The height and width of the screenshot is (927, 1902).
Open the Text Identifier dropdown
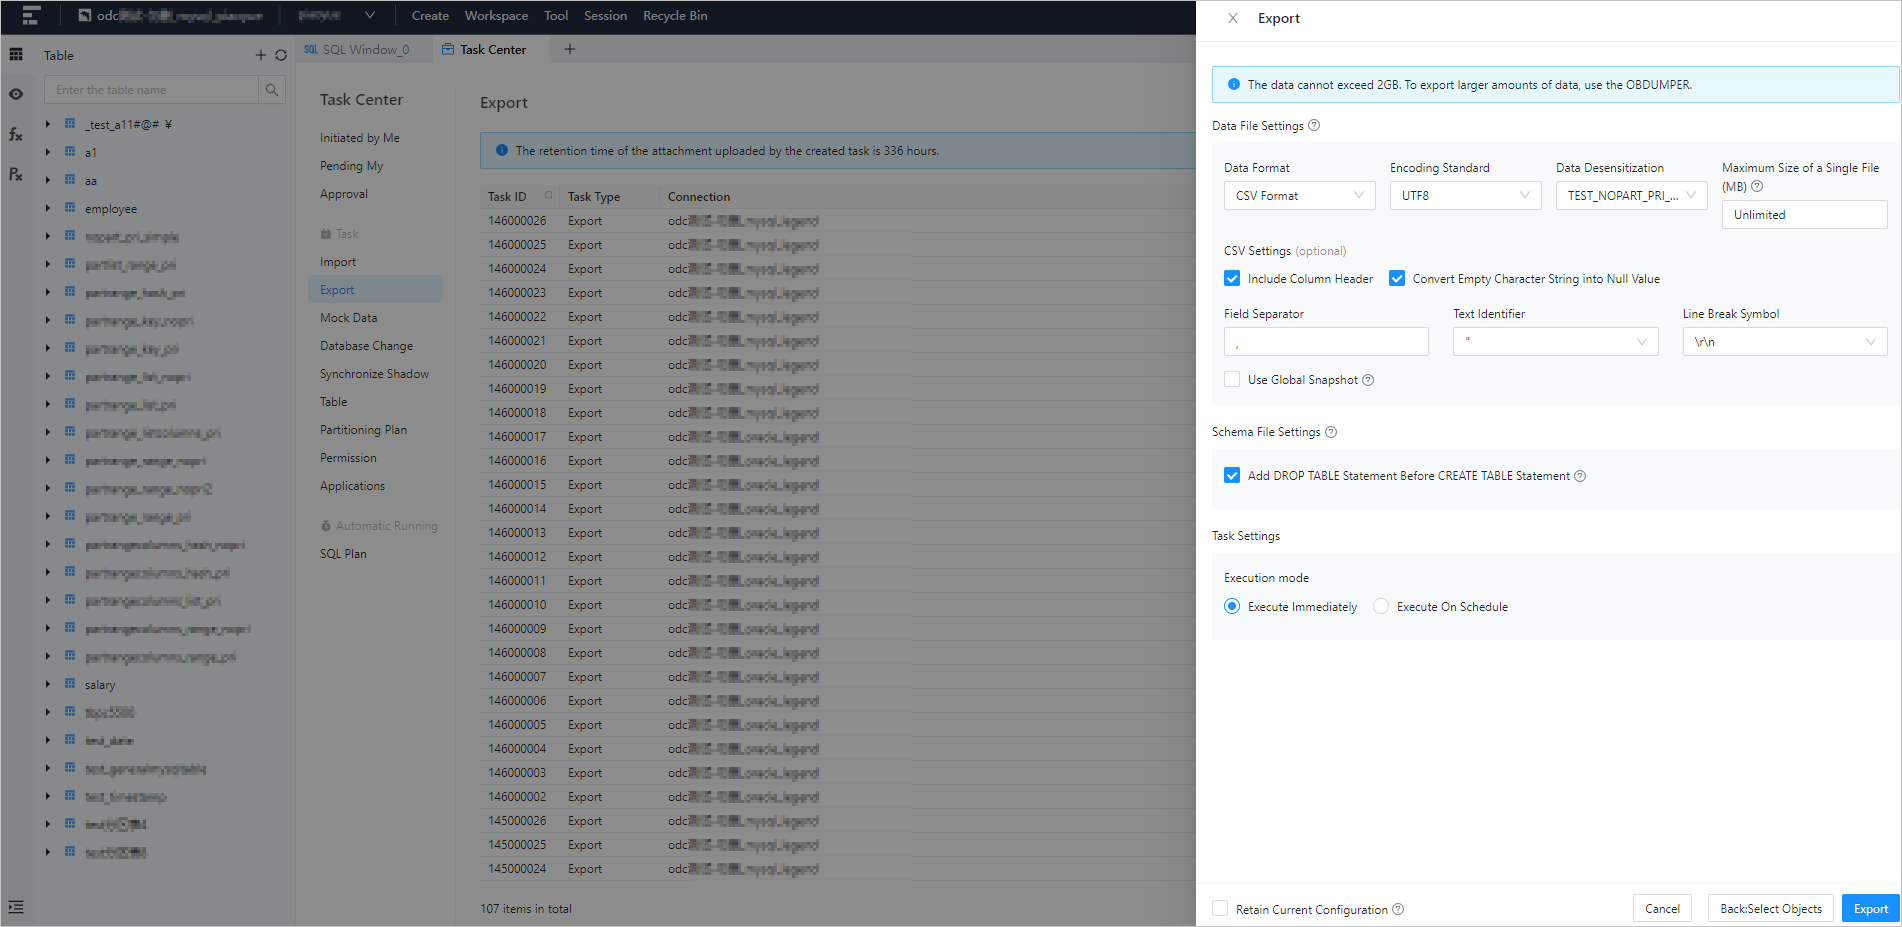[x=1556, y=342]
